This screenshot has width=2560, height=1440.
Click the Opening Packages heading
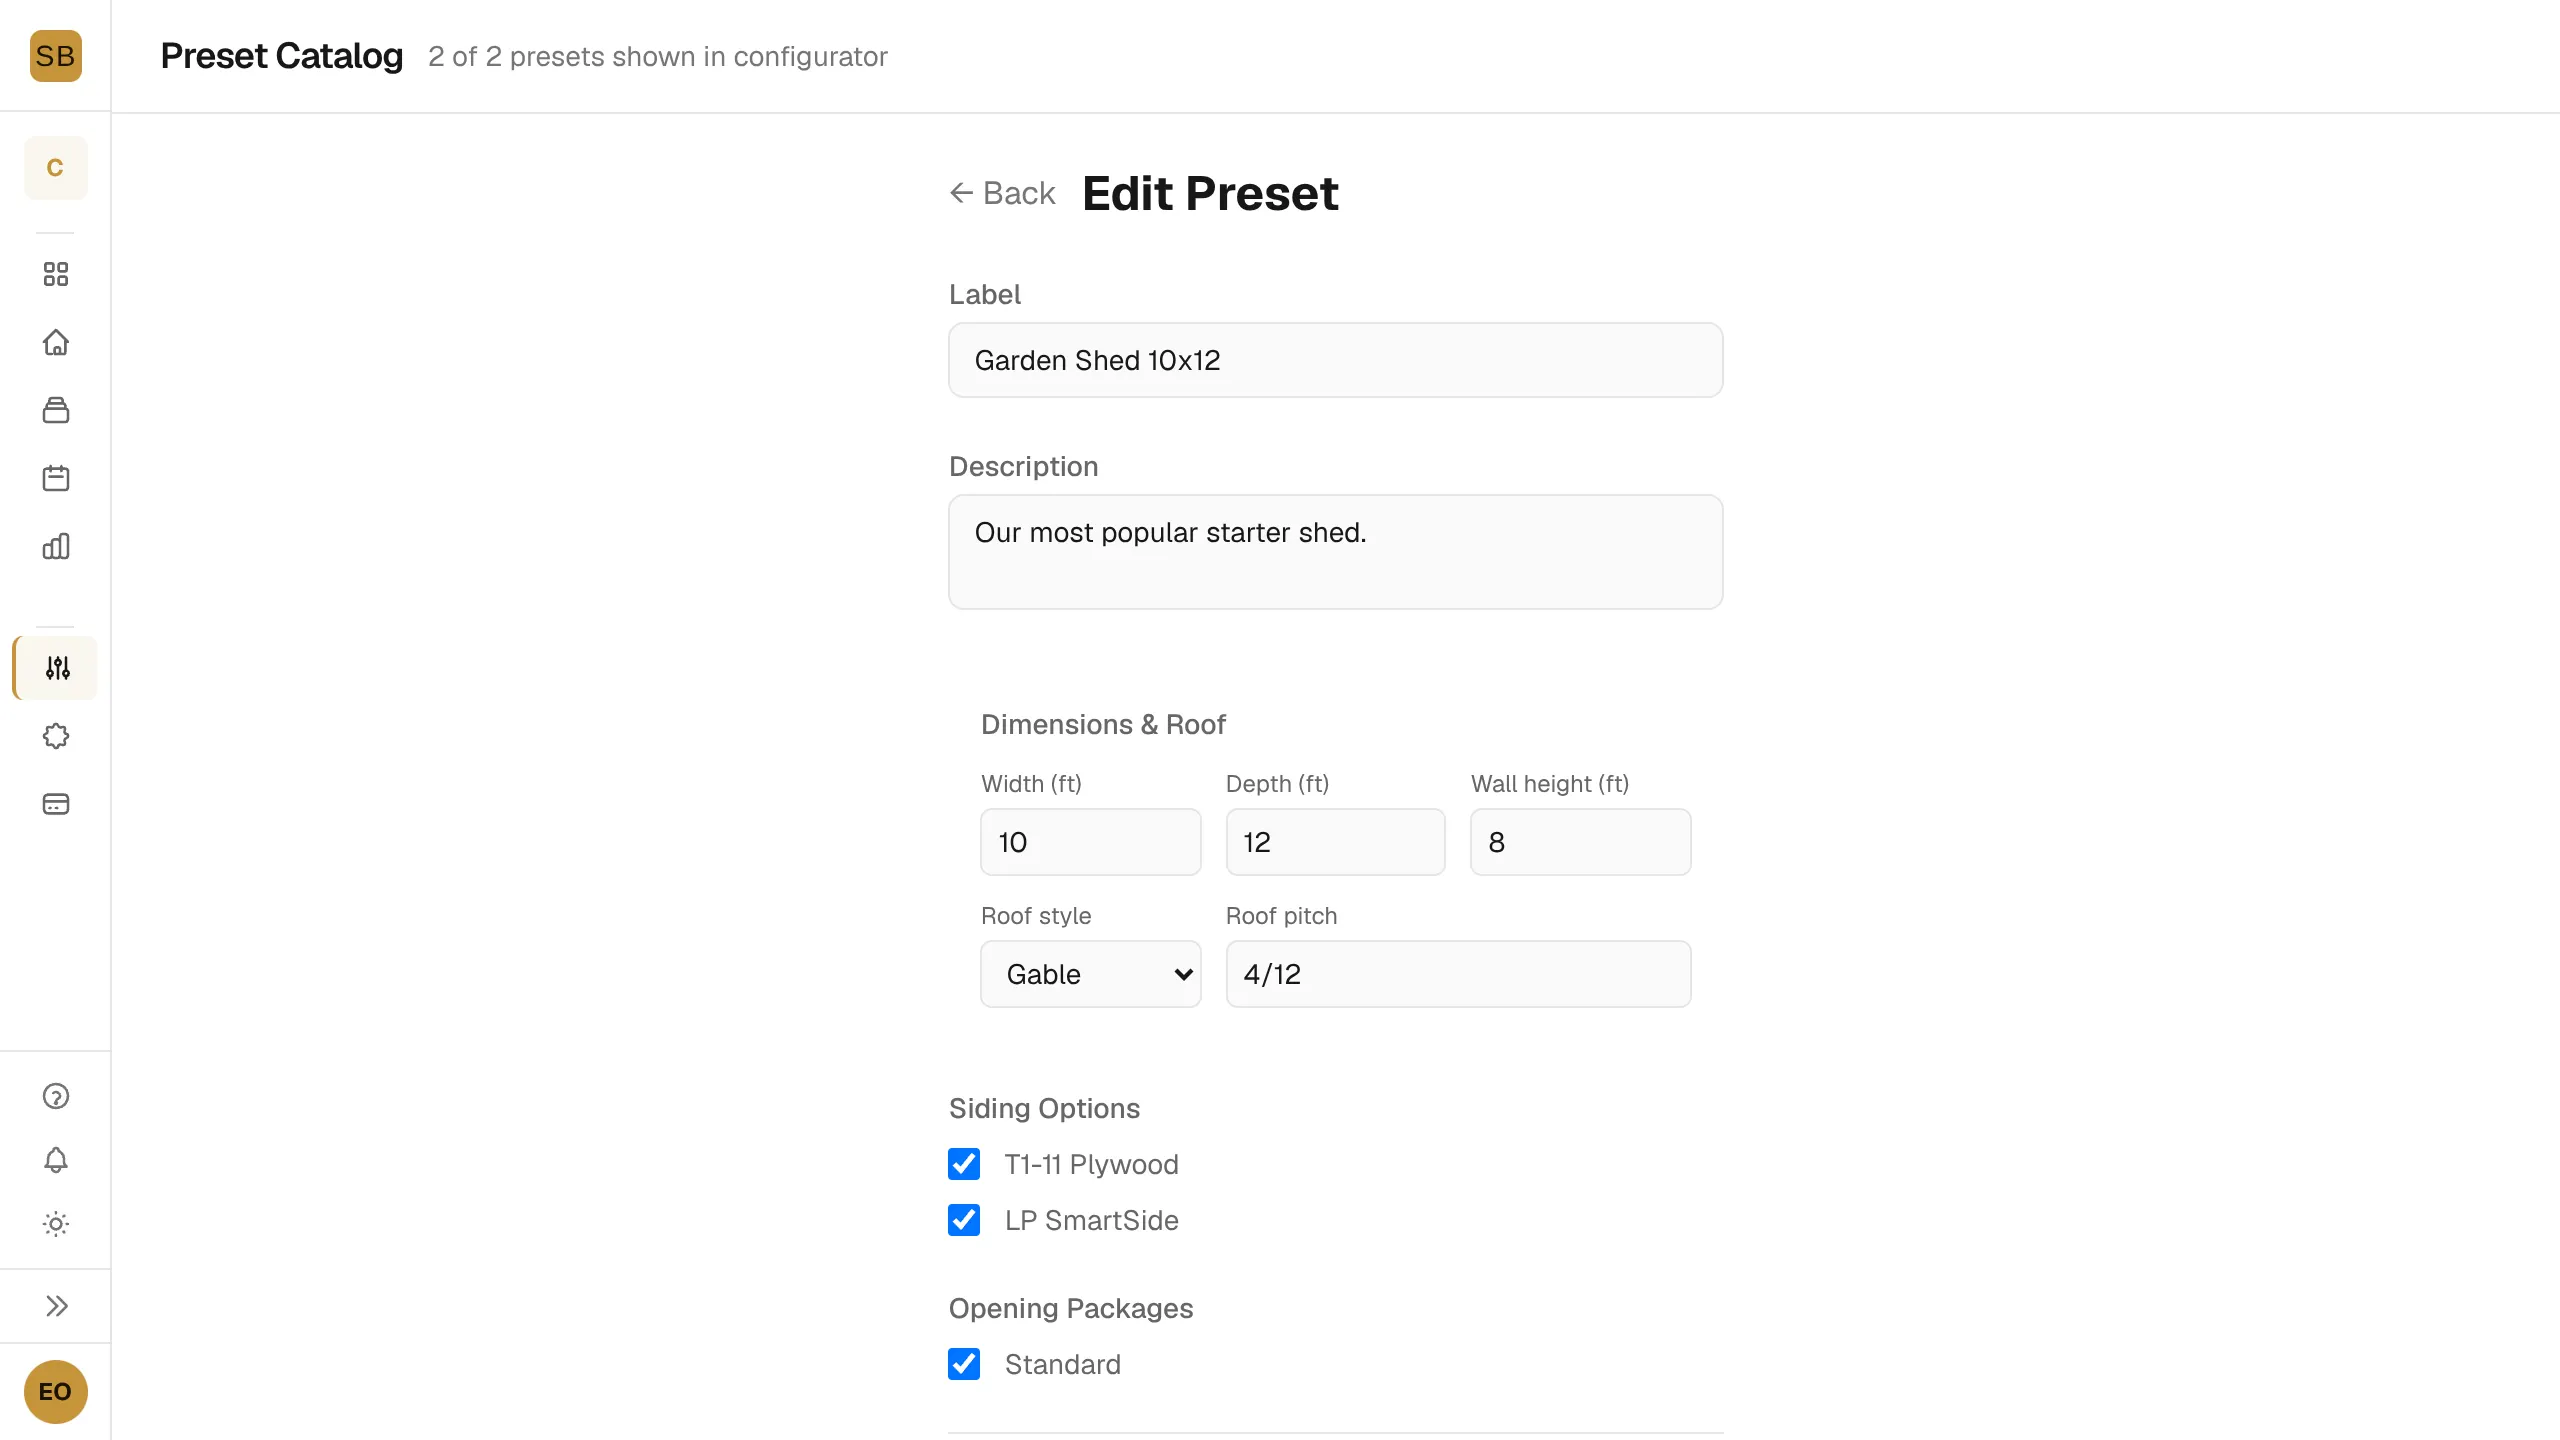[1070, 1308]
